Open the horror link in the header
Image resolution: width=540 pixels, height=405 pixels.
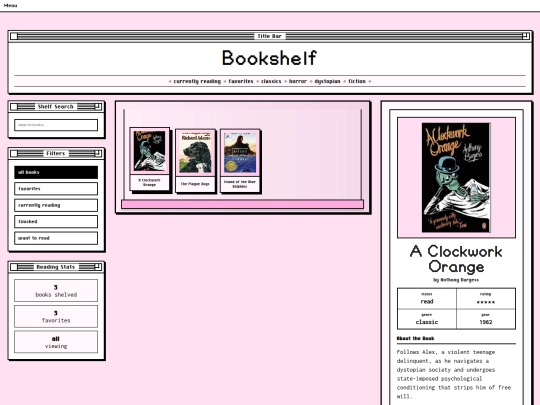tap(298, 81)
